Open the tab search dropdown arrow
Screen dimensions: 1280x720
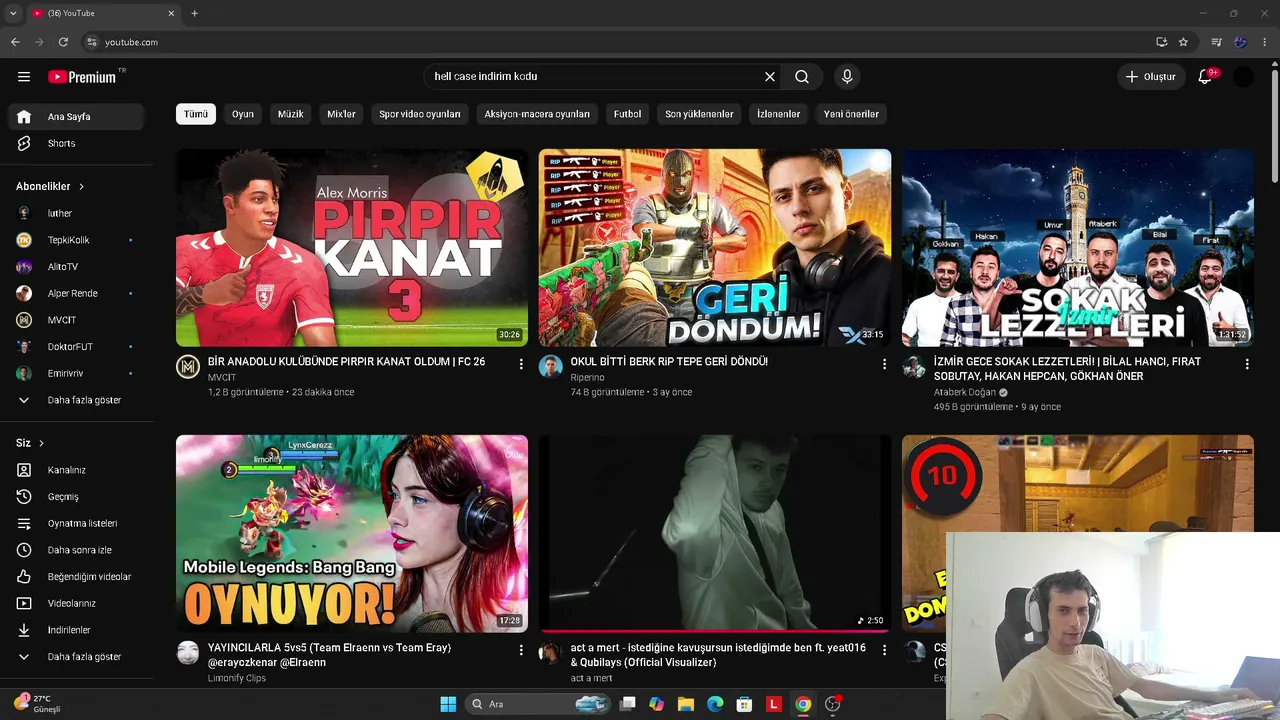pyautogui.click(x=13, y=14)
